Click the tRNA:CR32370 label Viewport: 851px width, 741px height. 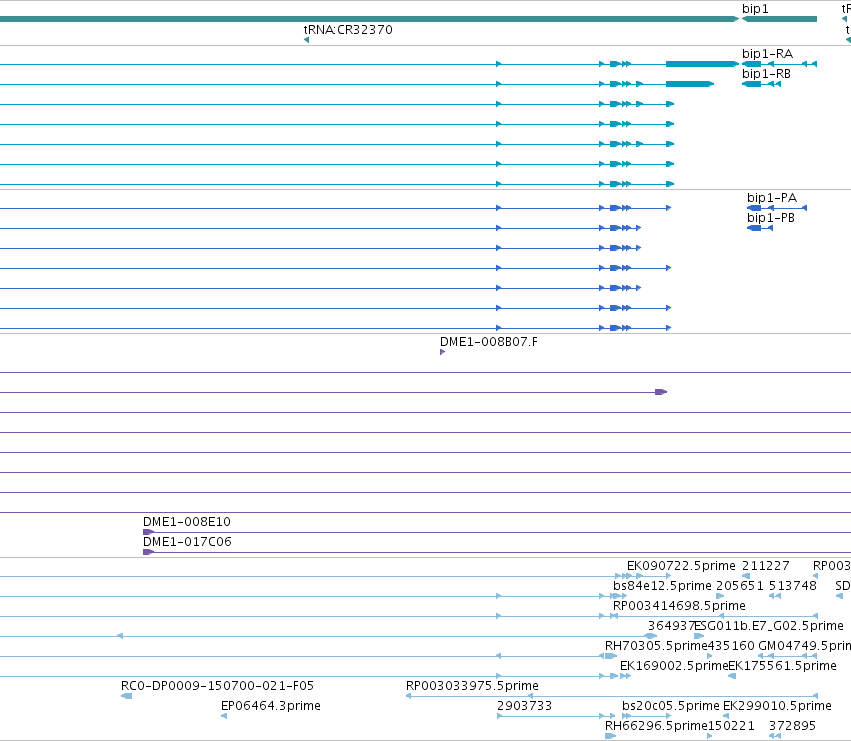click(348, 30)
